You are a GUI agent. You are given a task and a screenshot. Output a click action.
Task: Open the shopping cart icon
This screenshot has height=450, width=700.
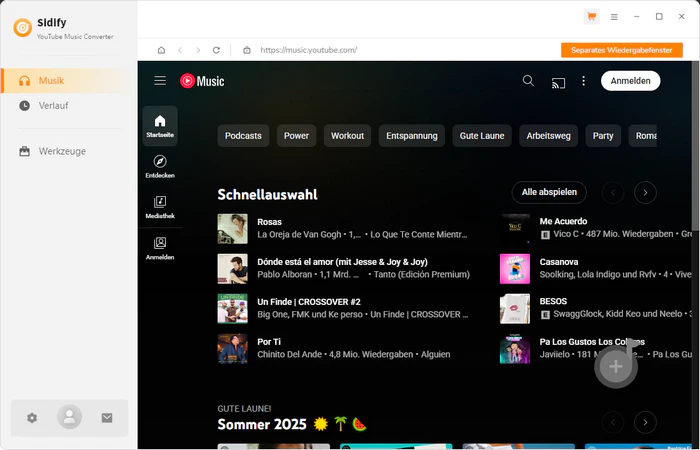point(592,17)
